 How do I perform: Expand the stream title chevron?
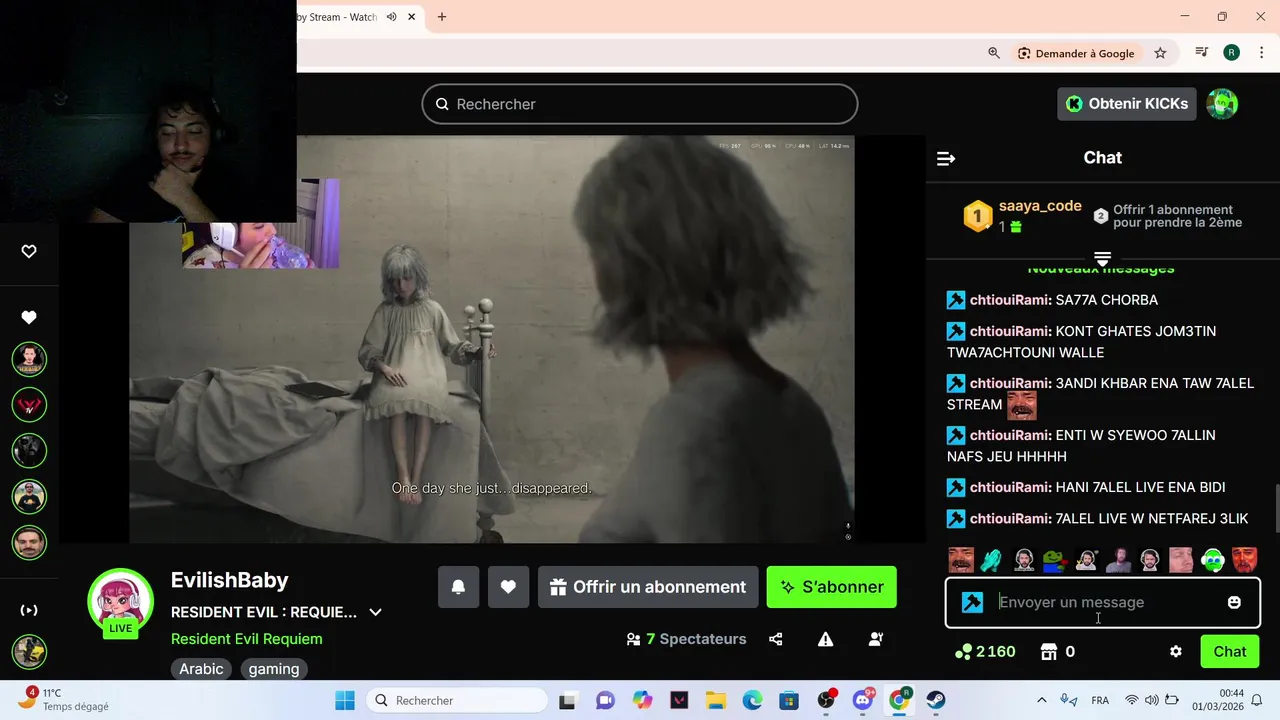pos(376,612)
